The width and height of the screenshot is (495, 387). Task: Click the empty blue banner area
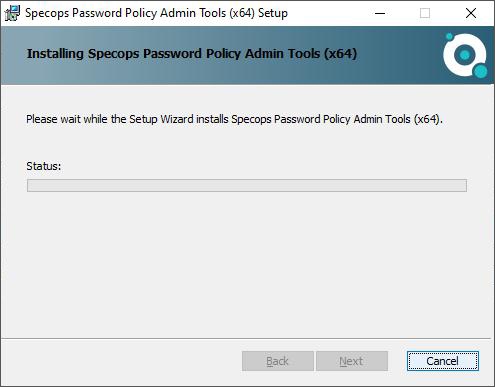point(400,55)
